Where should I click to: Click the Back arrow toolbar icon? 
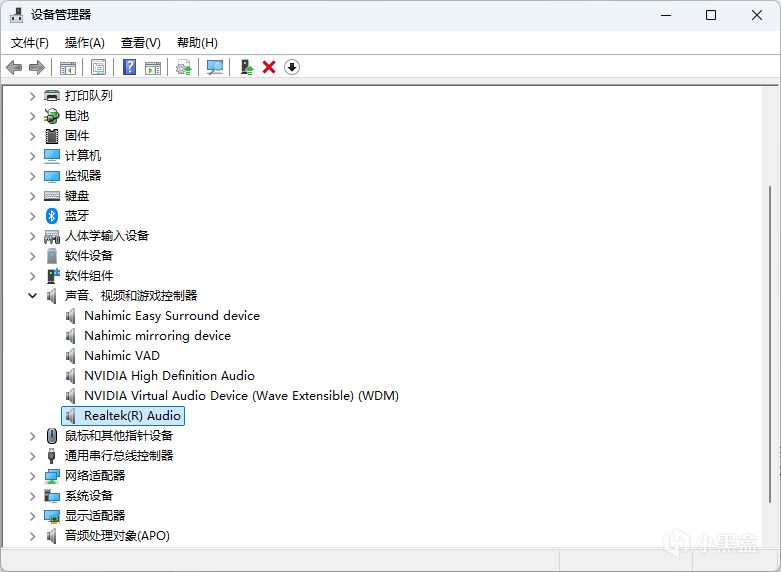pos(14,67)
